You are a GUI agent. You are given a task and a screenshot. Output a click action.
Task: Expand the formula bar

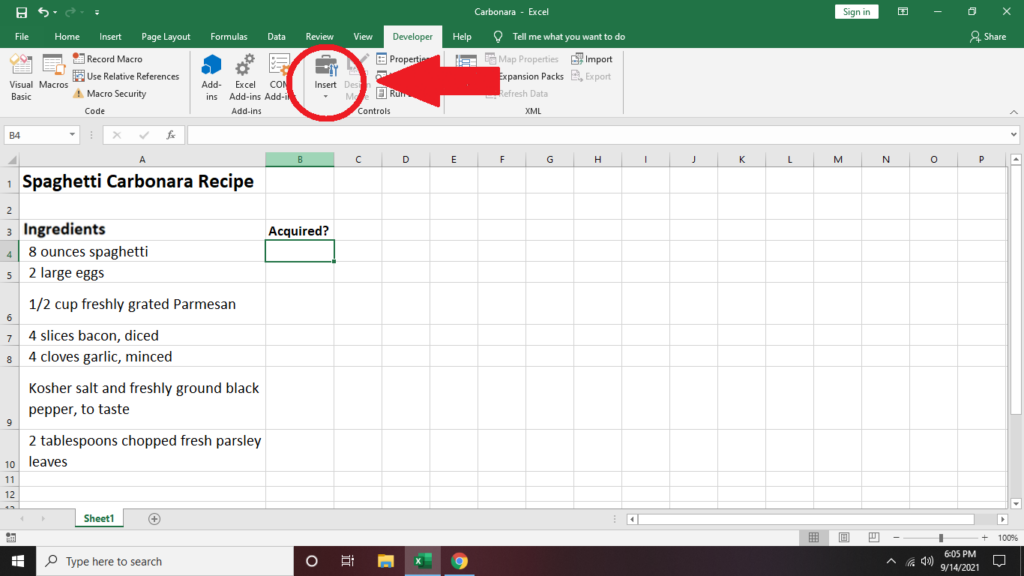tap(1014, 135)
